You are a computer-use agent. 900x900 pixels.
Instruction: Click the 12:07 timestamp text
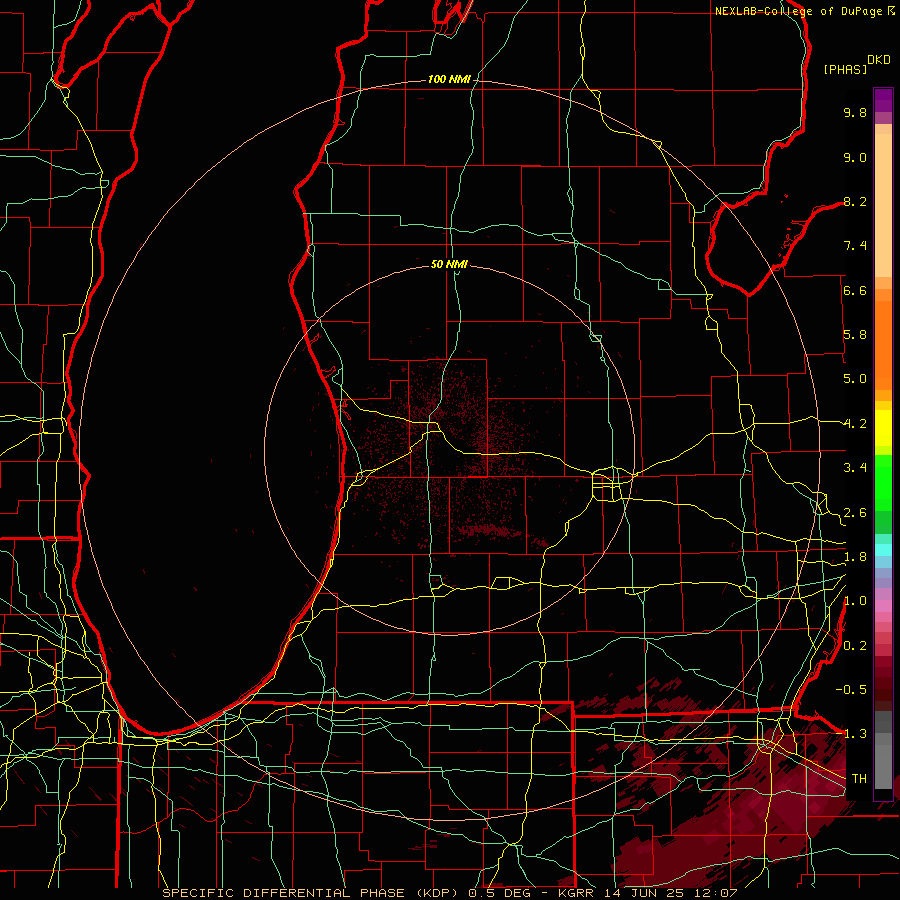[x=717, y=893]
